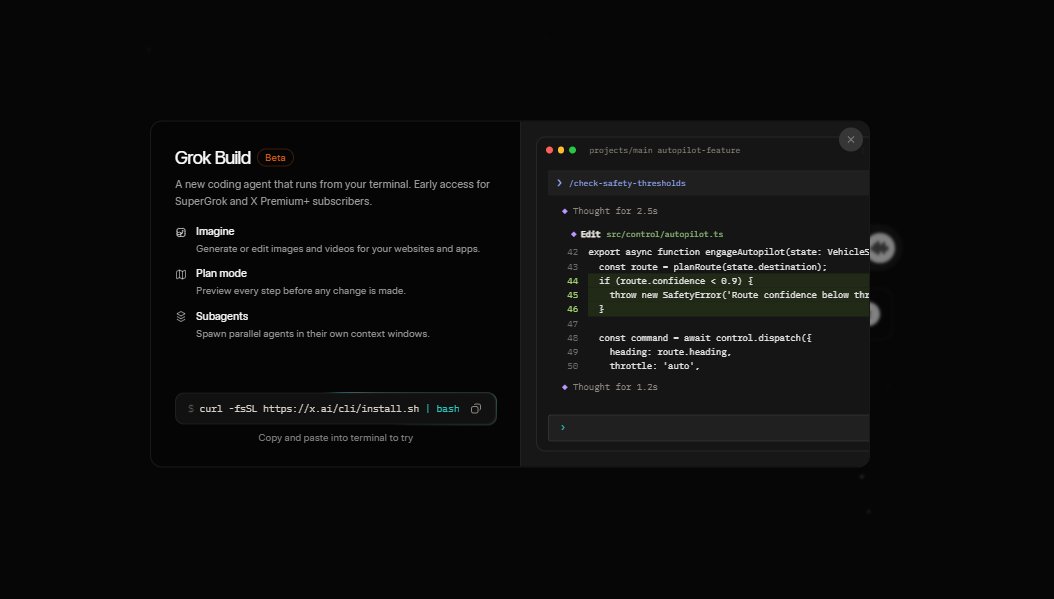
Task: Click the Grok Build title
Action: click(212, 157)
